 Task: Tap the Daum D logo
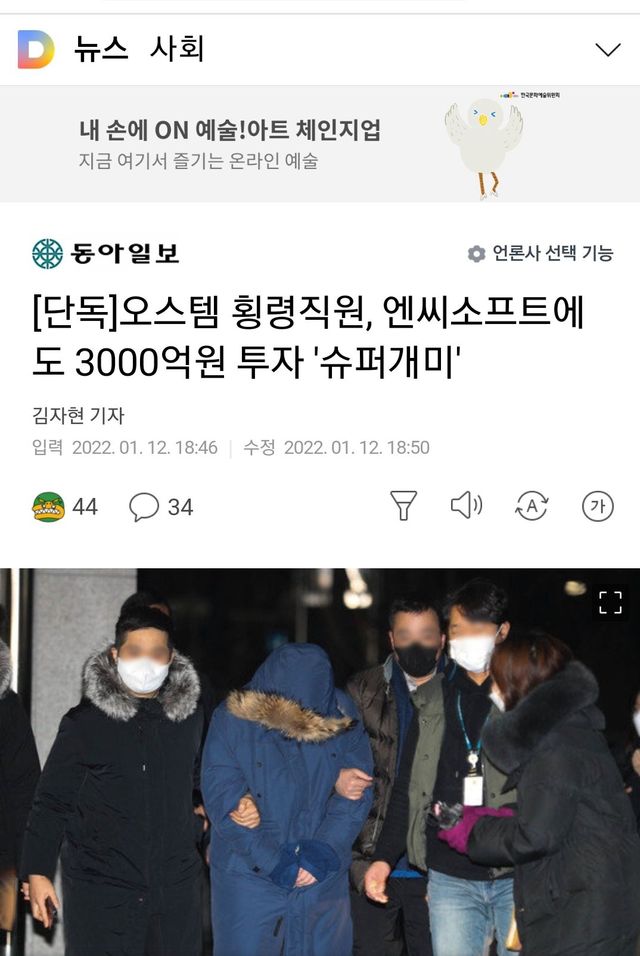pyautogui.click(x=36, y=49)
